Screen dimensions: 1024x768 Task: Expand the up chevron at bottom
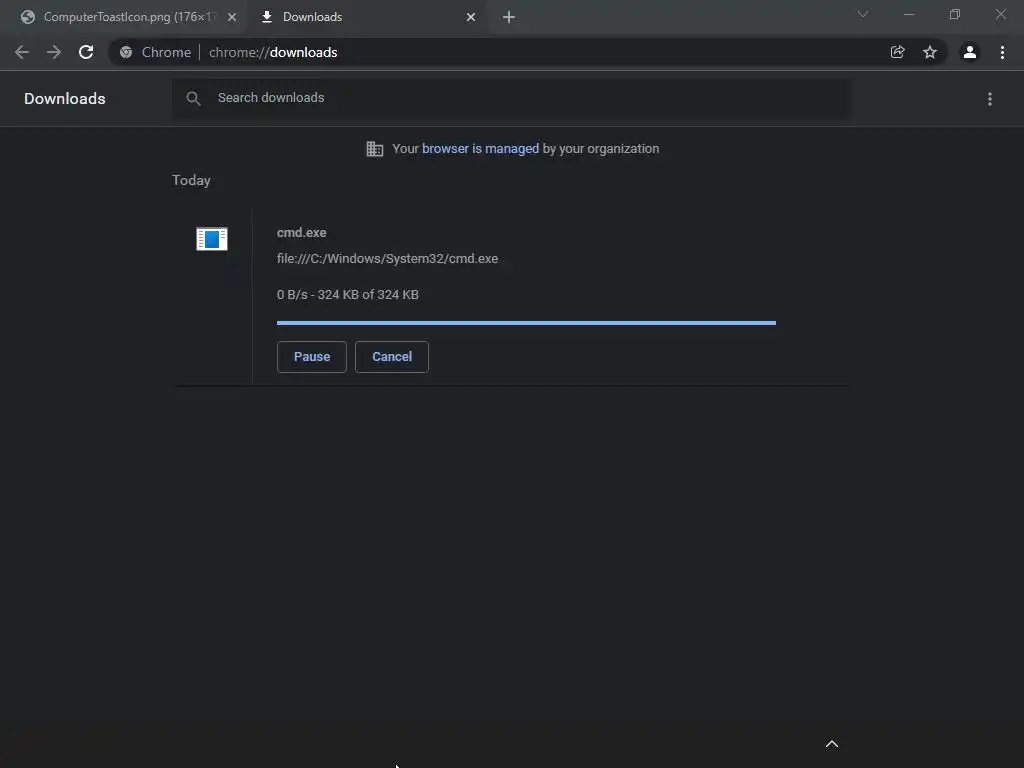click(x=832, y=744)
